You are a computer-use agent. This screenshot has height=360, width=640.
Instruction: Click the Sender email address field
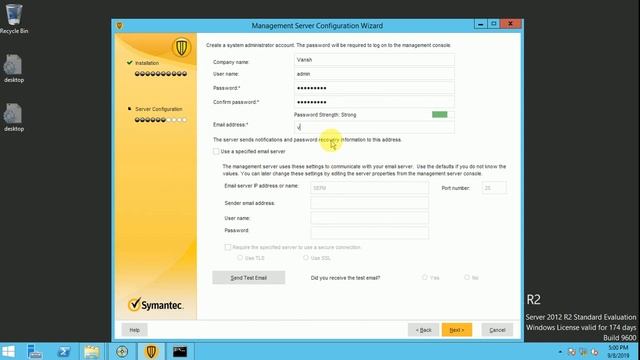[369, 203]
